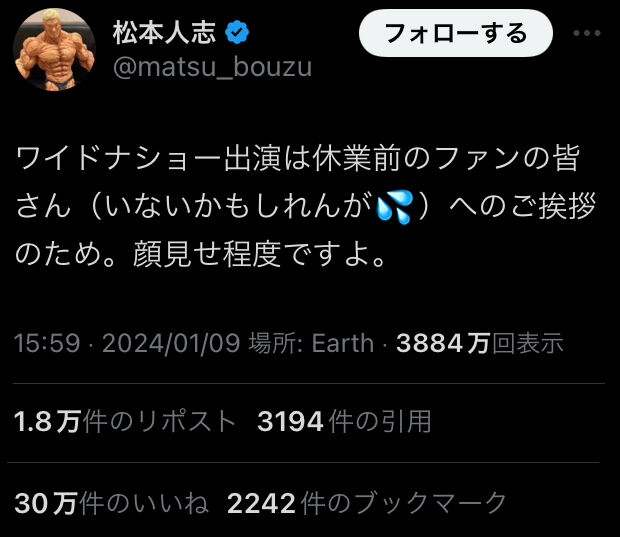
Task: Click the フォローする follow button
Action: coord(456,33)
